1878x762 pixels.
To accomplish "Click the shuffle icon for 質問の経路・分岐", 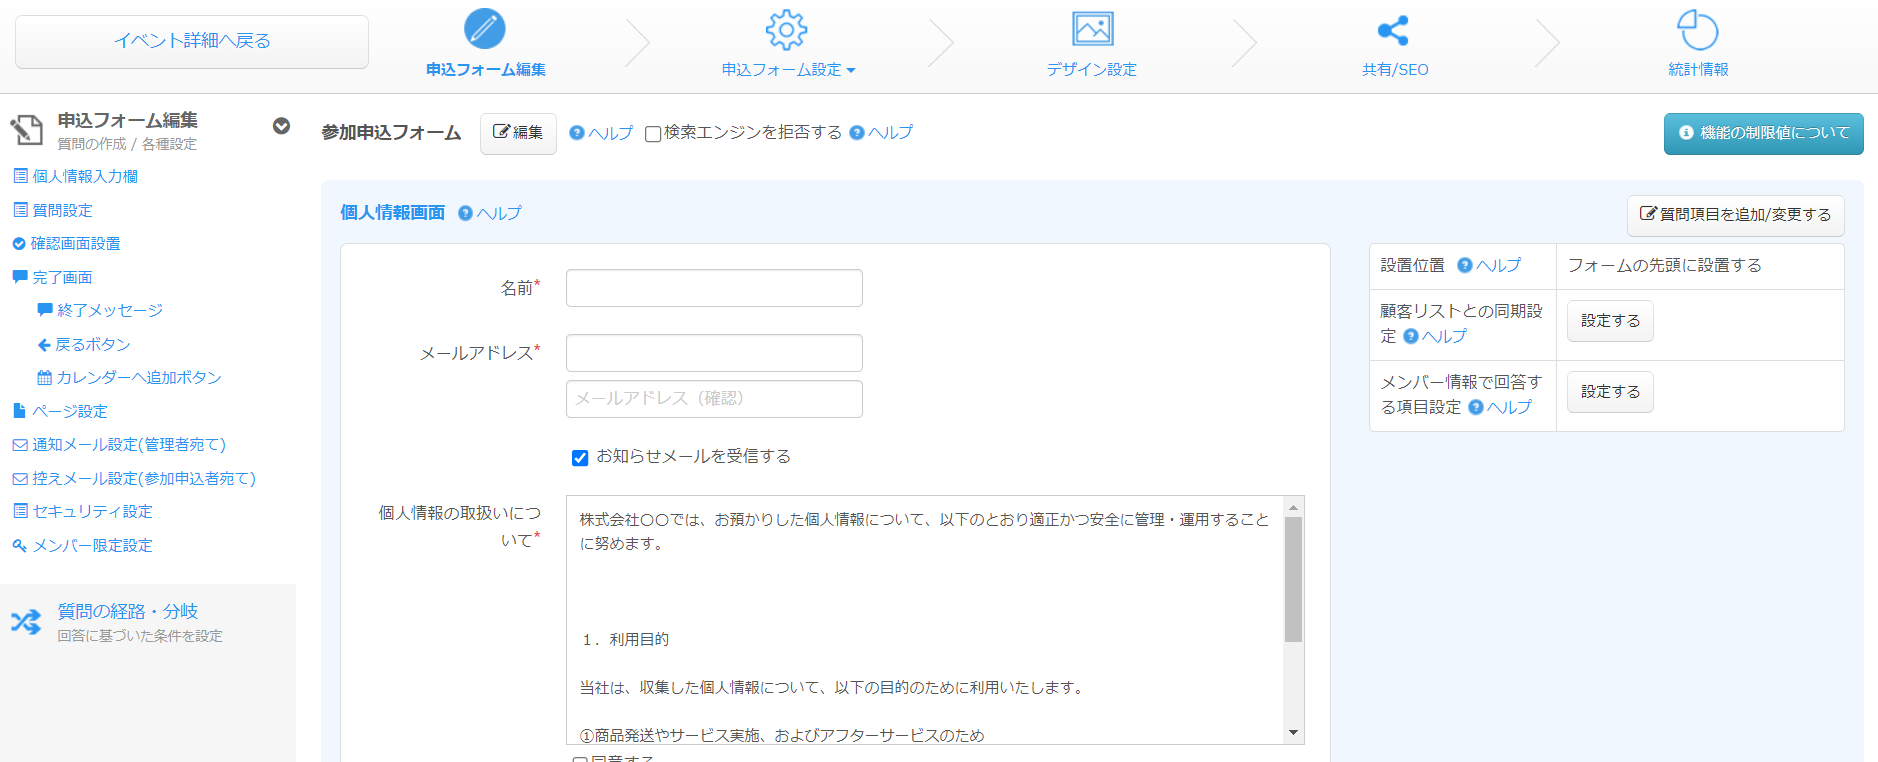I will click(x=26, y=622).
